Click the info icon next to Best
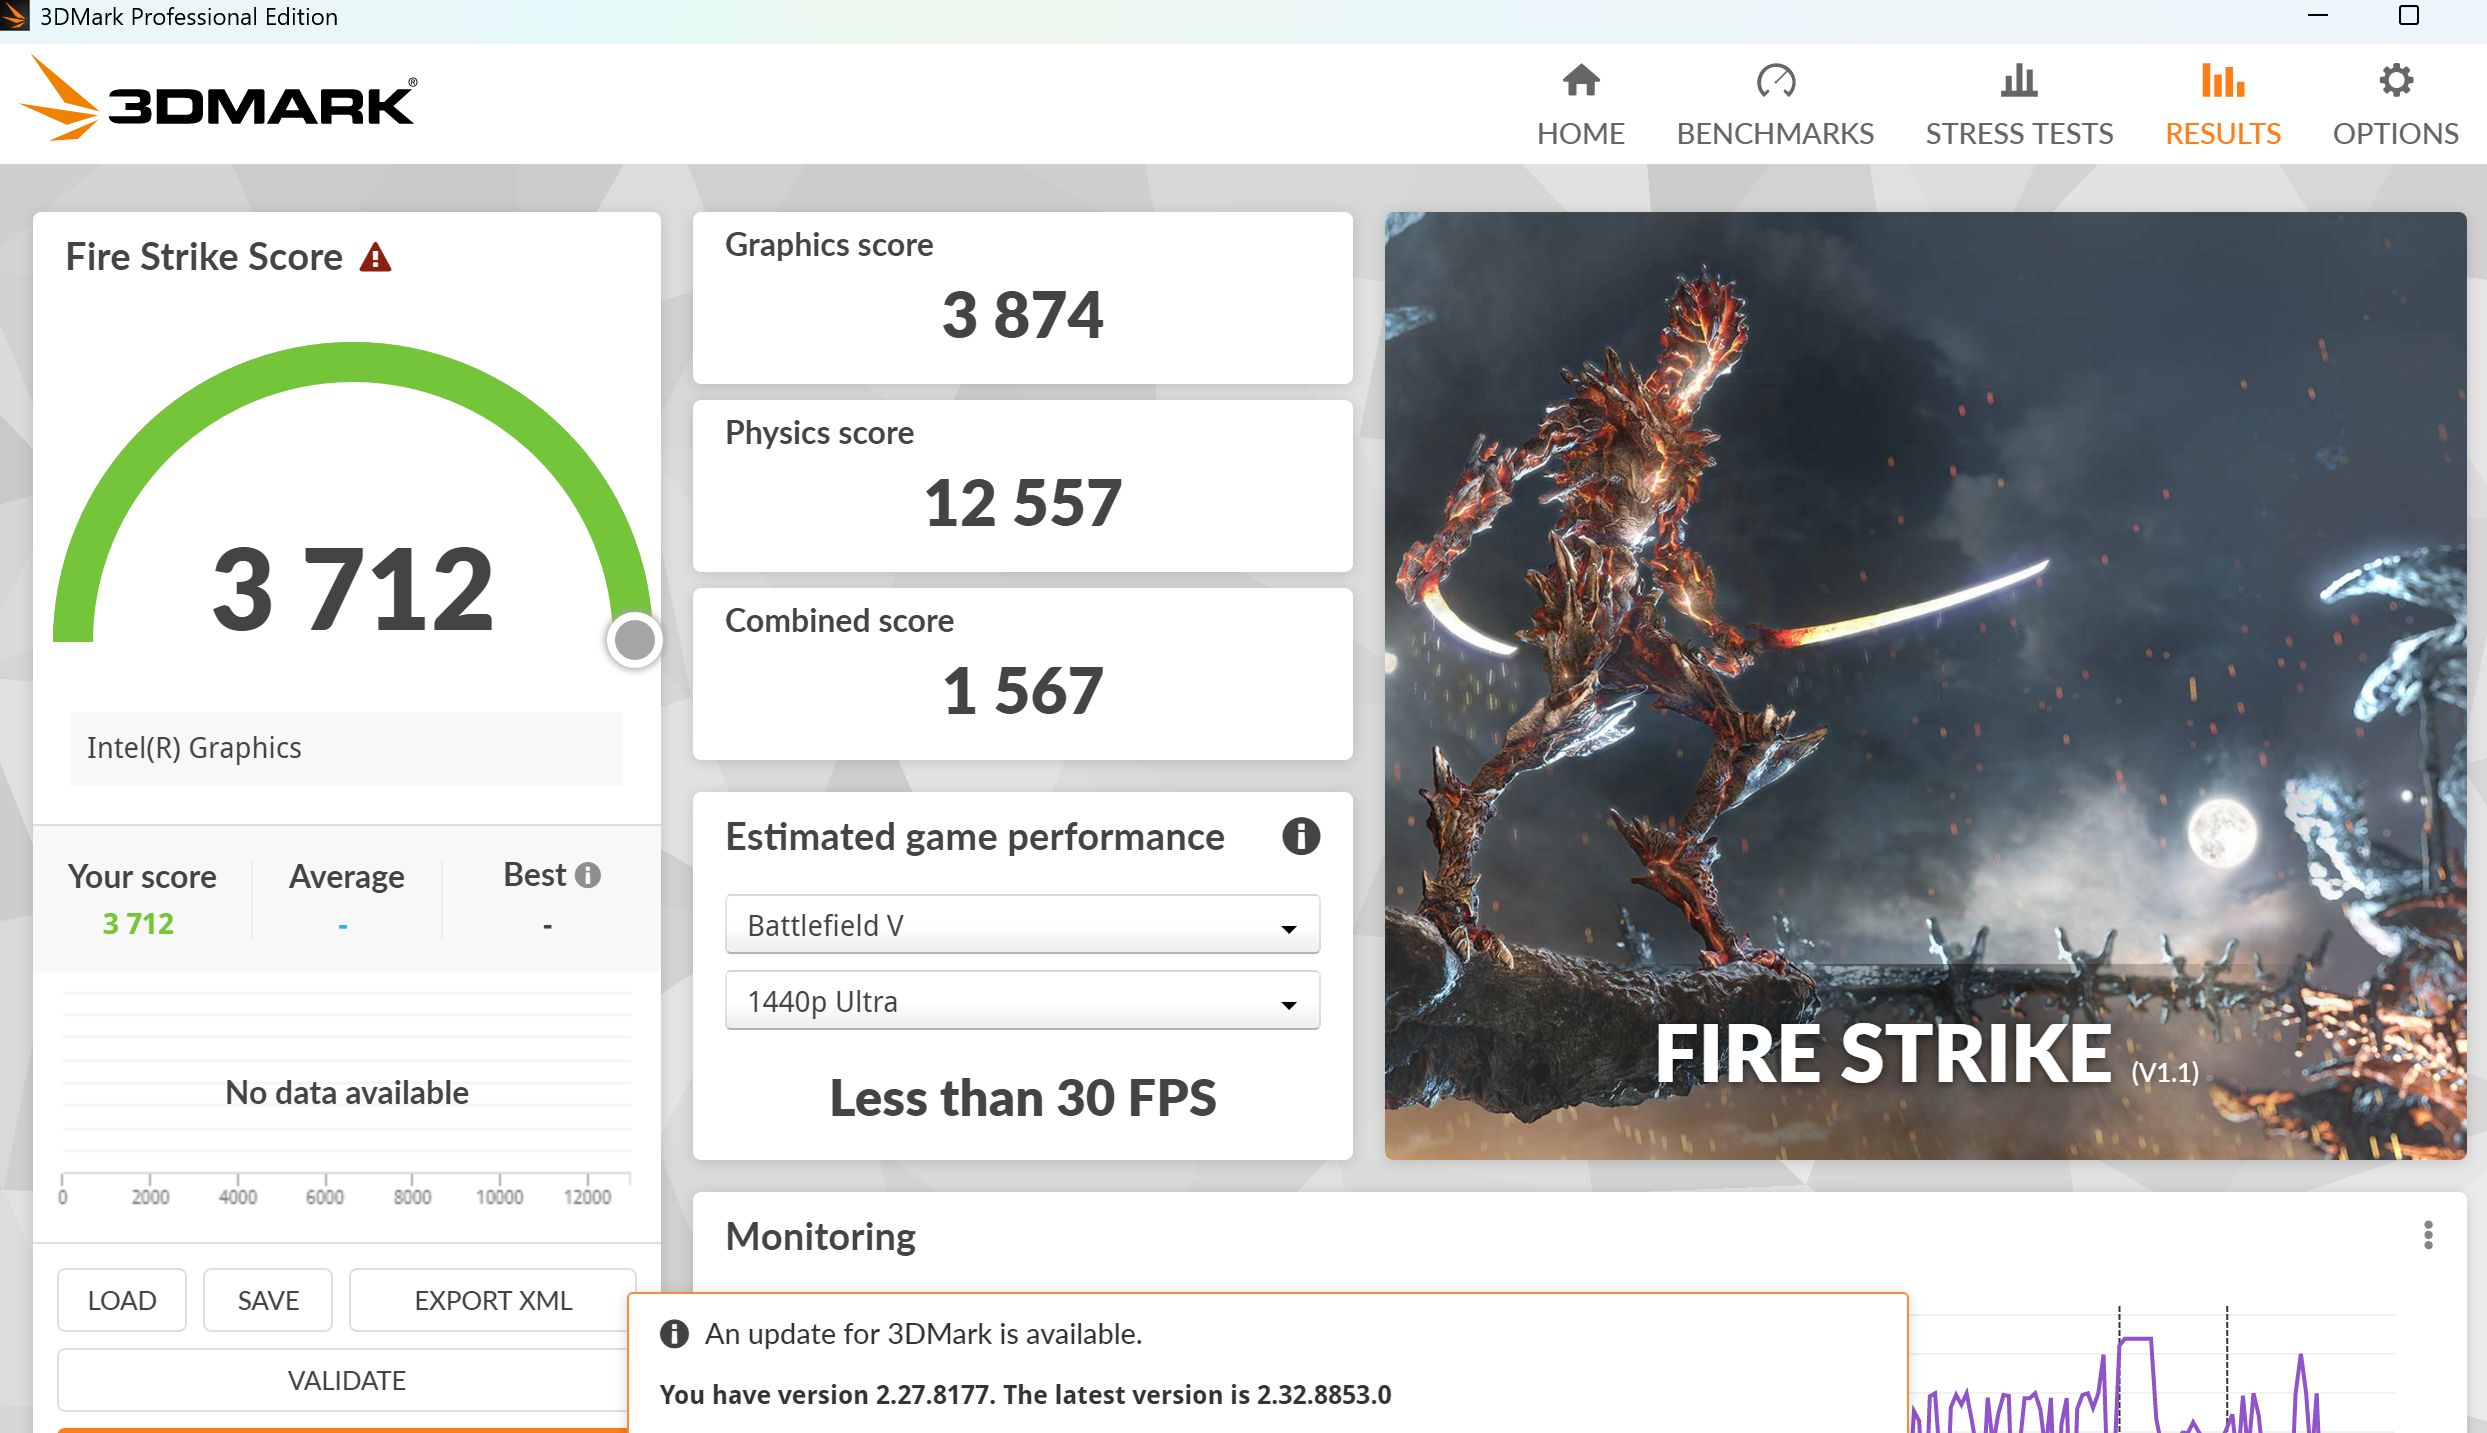This screenshot has width=2487, height=1433. 588,875
